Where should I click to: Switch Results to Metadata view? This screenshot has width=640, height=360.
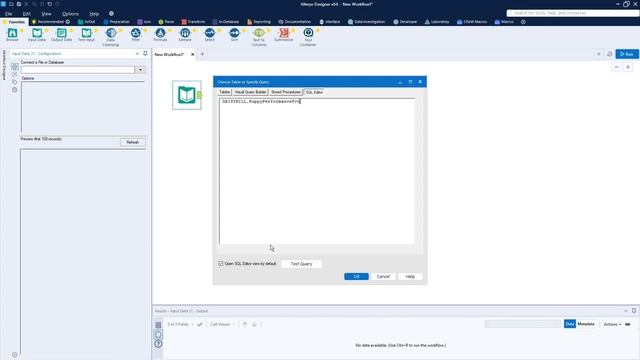pyautogui.click(x=586, y=324)
